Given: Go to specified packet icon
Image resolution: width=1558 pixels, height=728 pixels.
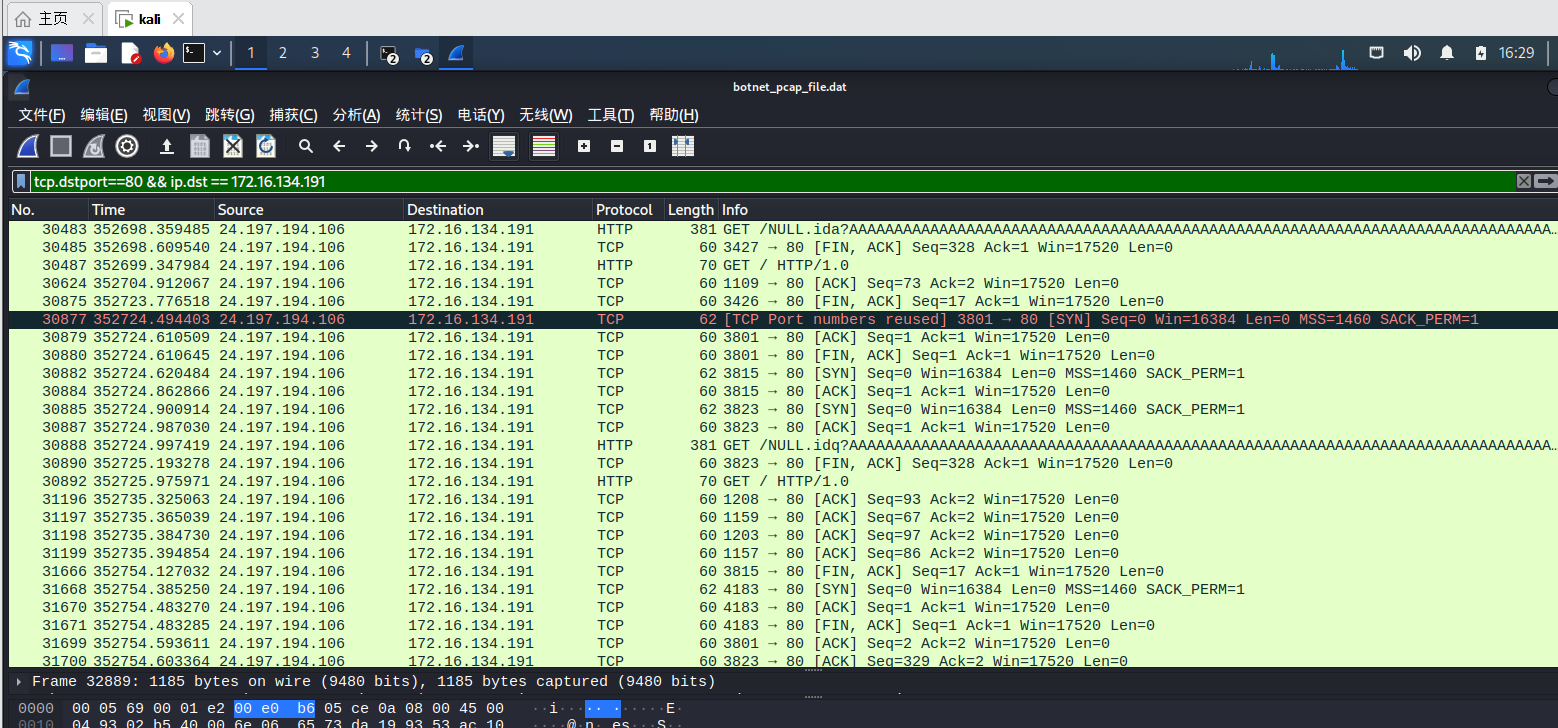Looking at the screenshot, I should (x=405, y=146).
